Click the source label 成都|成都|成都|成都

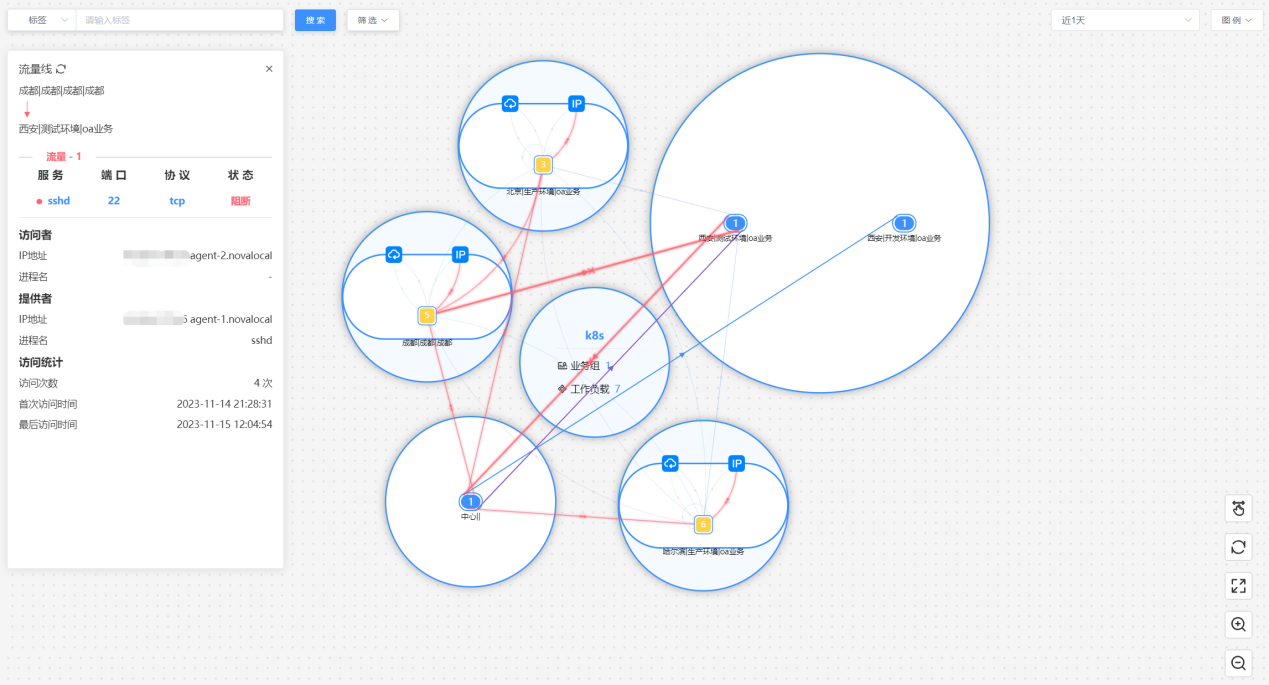point(61,91)
